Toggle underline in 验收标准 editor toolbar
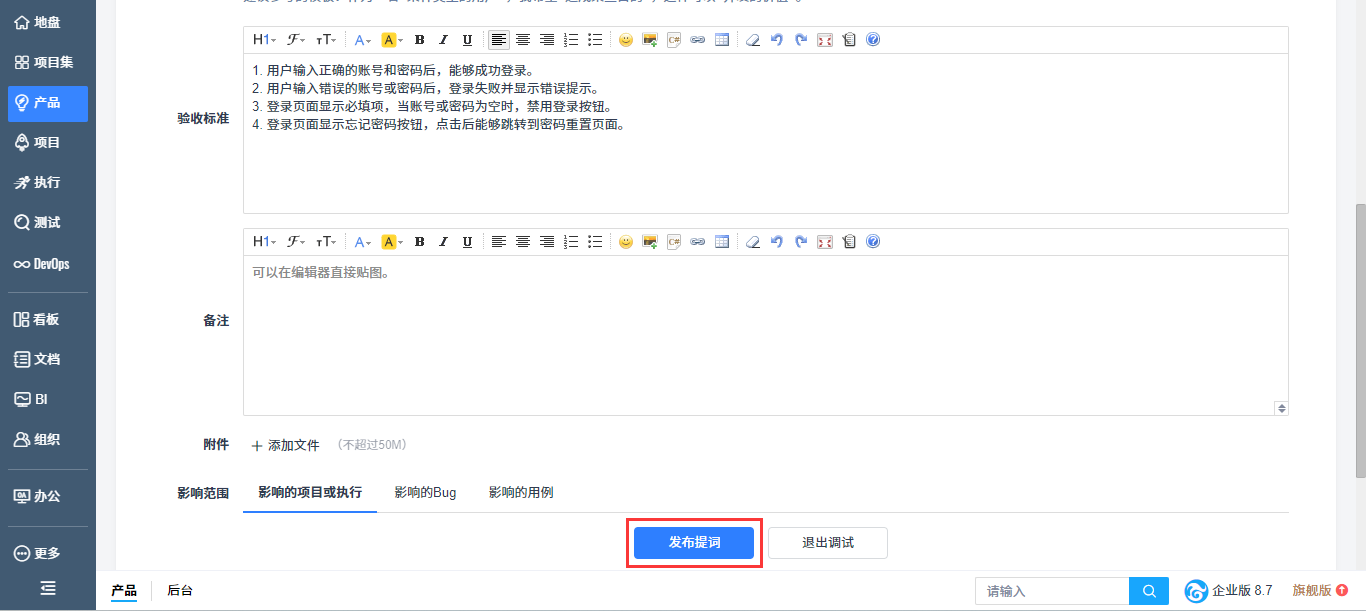This screenshot has width=1366, height=611. pyautogui.click(x=467, y=40)
